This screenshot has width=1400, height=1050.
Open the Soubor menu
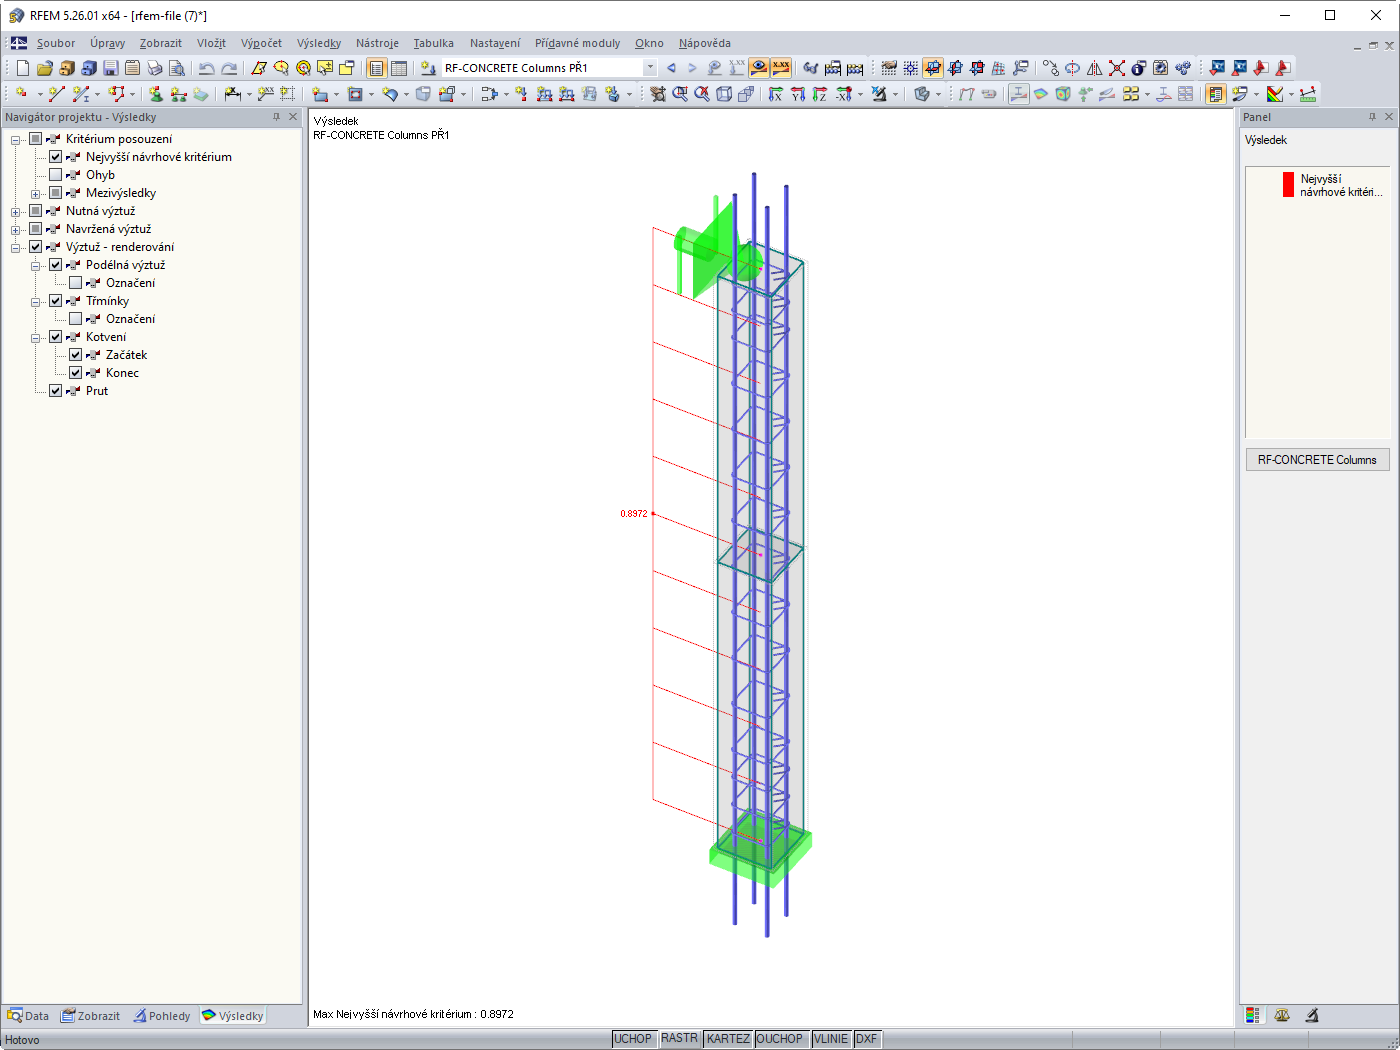[56, 43]
